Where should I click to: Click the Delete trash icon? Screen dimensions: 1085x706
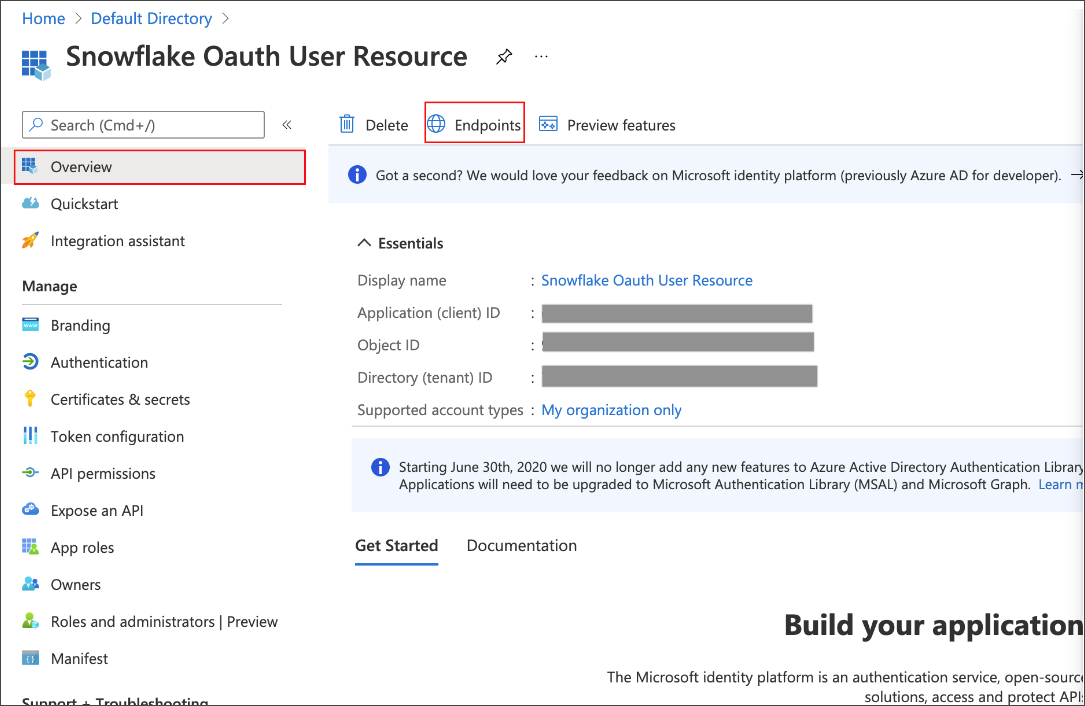tap(347, 123)
